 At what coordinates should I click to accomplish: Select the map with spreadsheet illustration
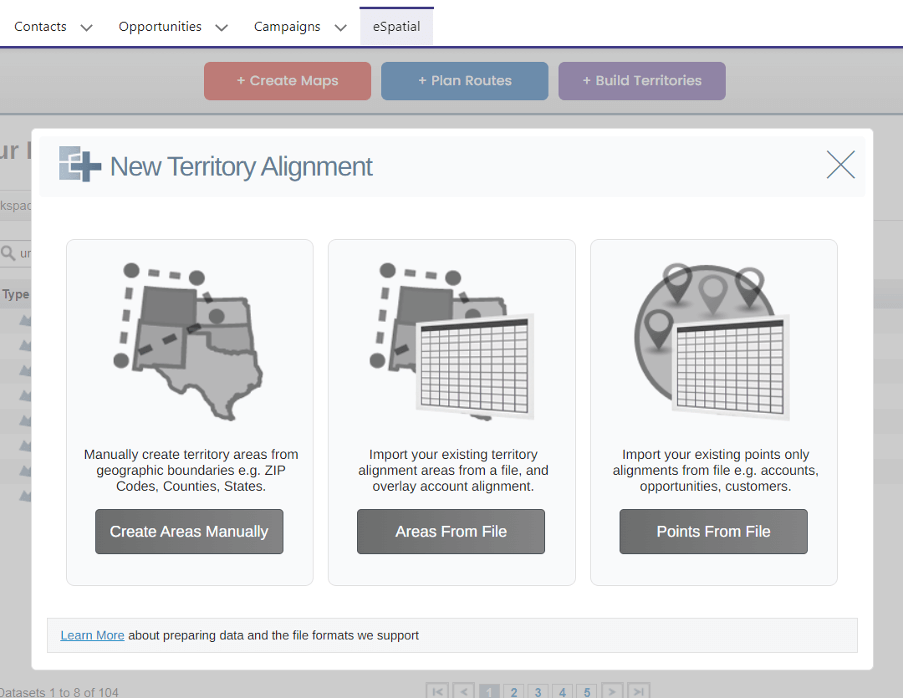point(451,341)
